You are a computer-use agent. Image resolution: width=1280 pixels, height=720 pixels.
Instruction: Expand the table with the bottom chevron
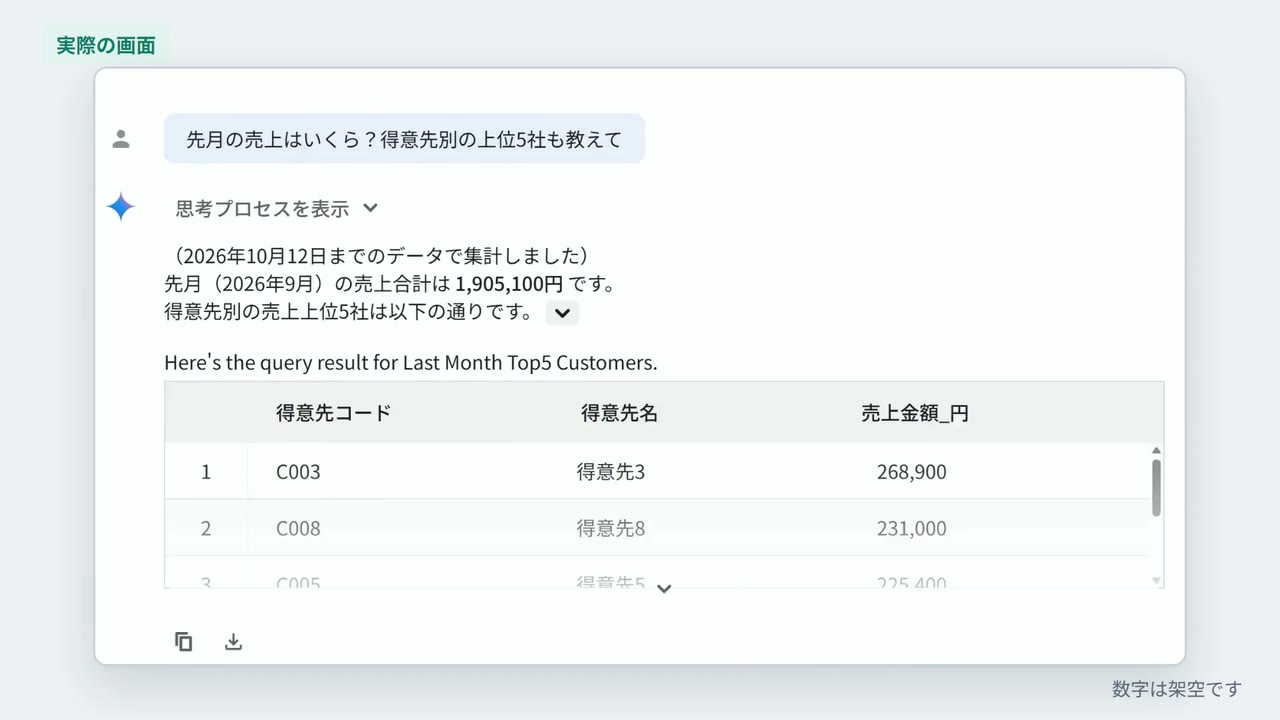[x=664, y=589]
